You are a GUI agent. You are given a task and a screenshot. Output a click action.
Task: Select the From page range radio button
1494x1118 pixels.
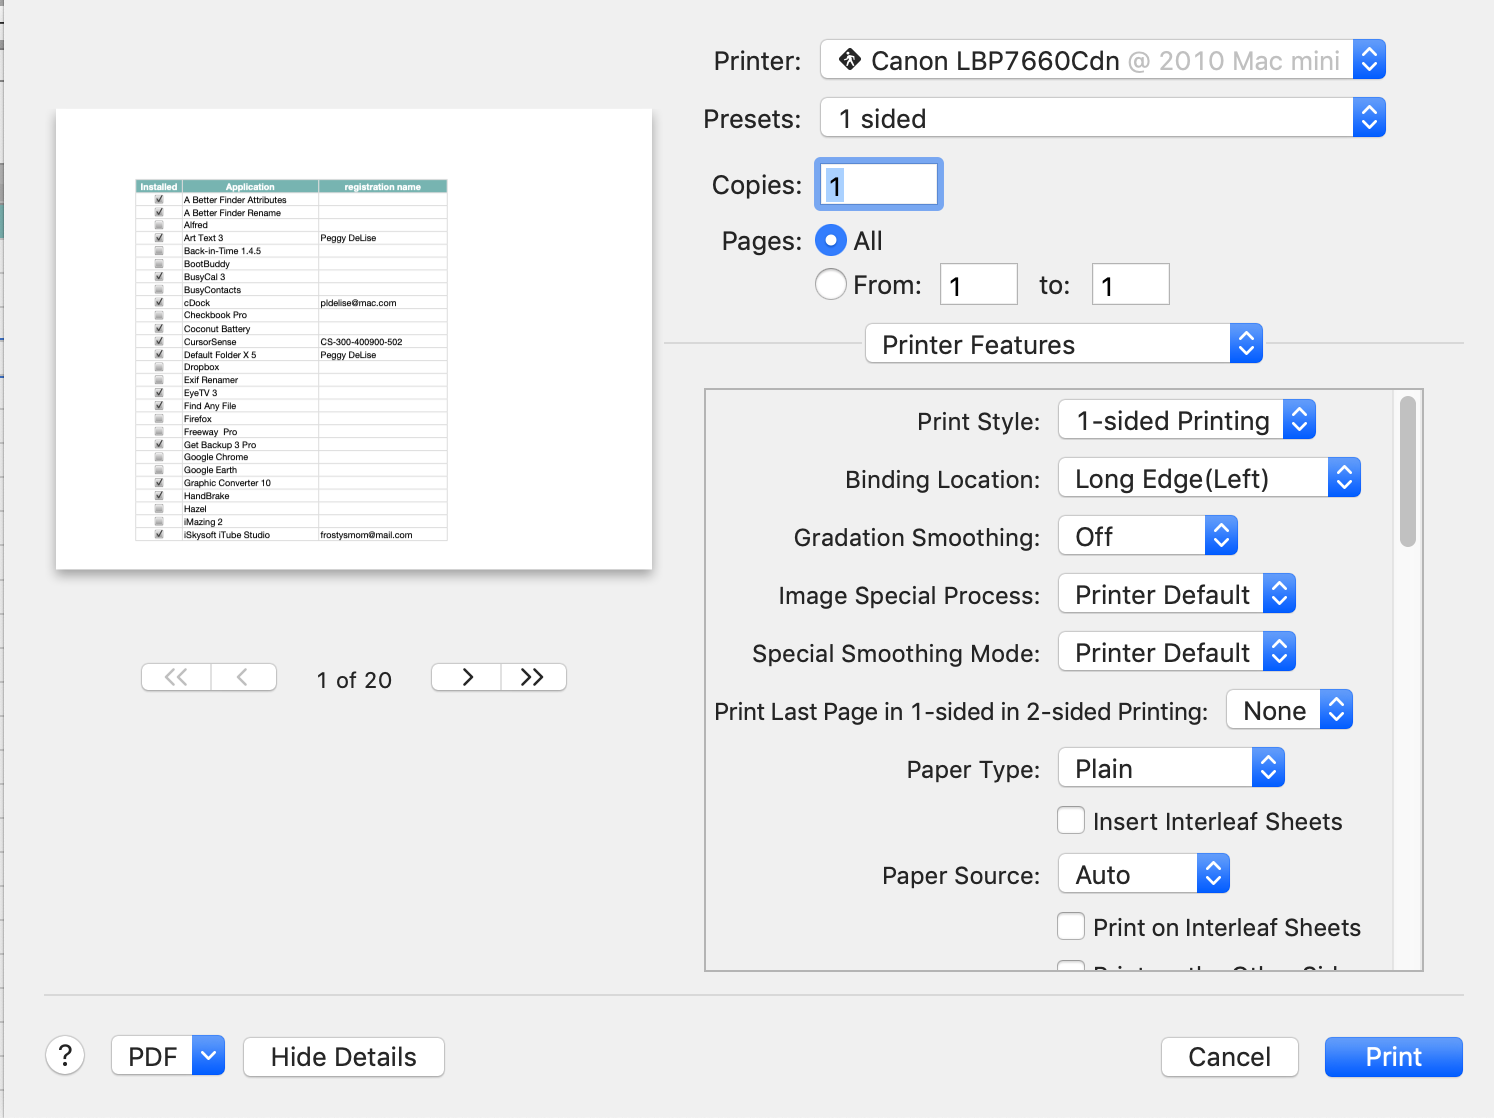point(831,285)
